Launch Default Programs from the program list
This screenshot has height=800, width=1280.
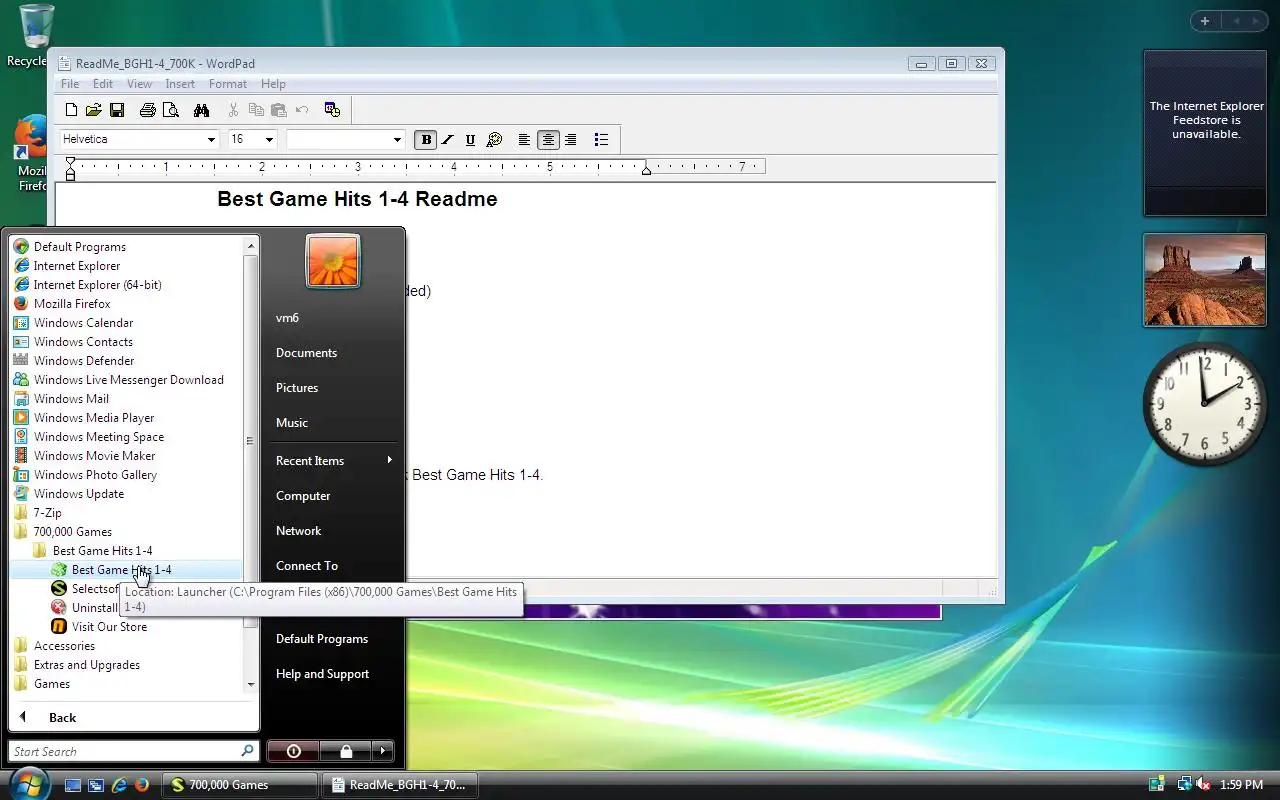tap(128, 247)
